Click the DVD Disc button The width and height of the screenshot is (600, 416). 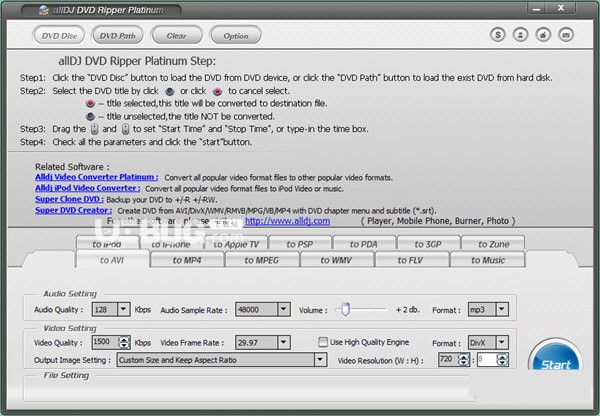point(59,36)
